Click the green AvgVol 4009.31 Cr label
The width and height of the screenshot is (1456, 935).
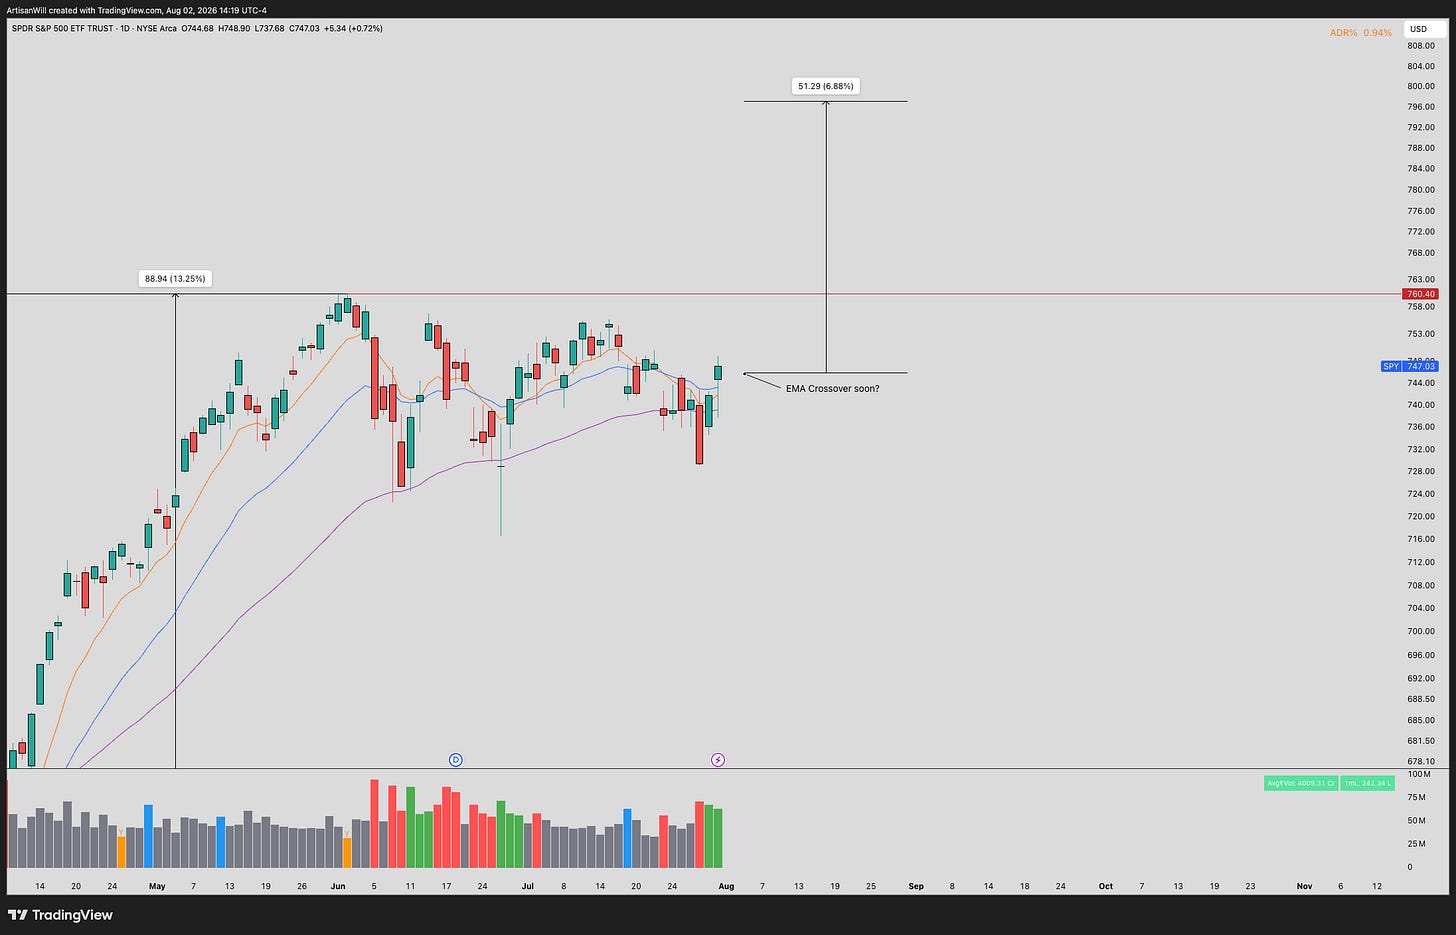pyautogui.click(x=1301, y=783)
